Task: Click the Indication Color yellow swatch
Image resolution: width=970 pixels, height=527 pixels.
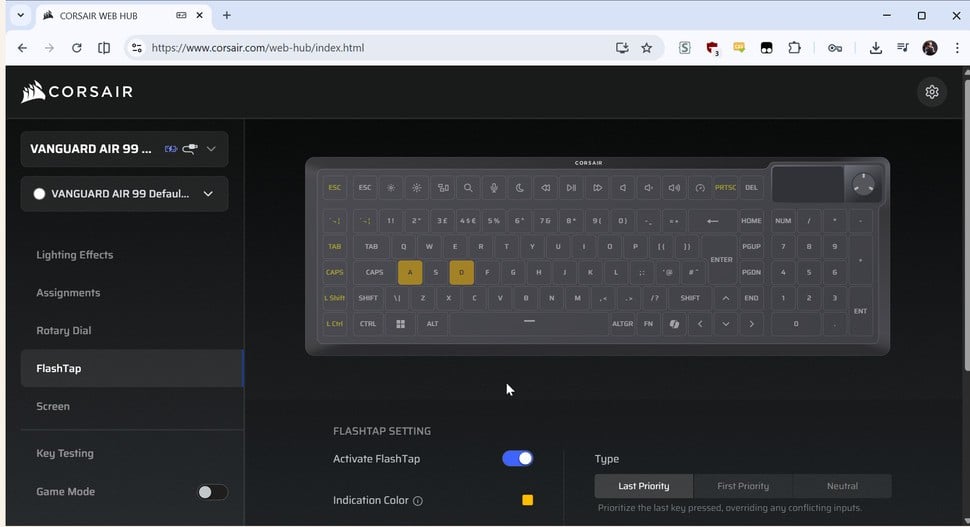Action: coord(527,500)
